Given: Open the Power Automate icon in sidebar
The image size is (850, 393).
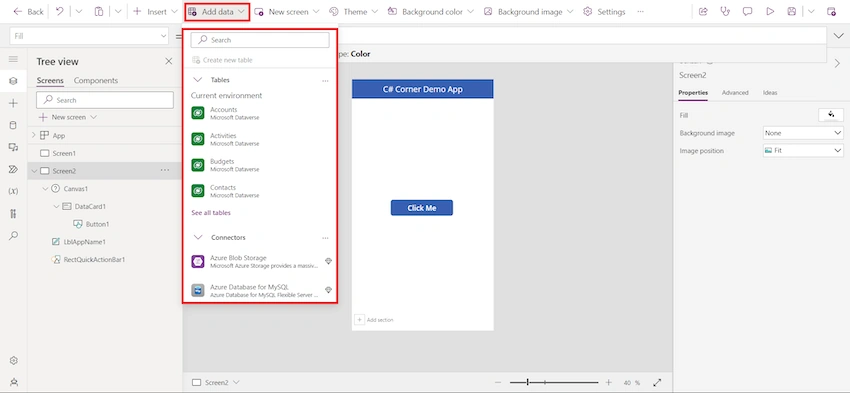Looking at the screenshot, I should (x=14, y=169).
